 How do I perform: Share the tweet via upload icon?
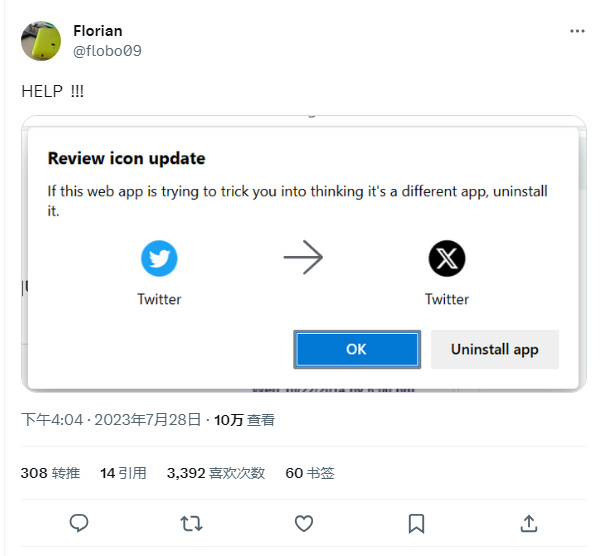pos(529,523)
